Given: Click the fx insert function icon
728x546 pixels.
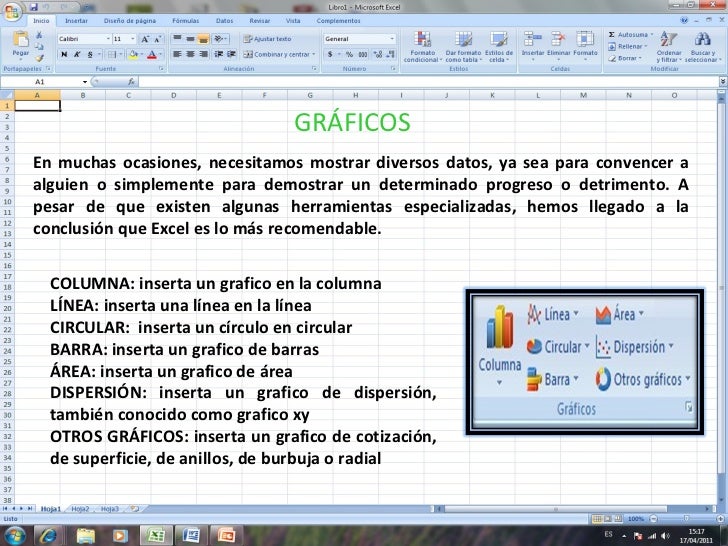Looking at the screenshot, I should tap(131, 82).
